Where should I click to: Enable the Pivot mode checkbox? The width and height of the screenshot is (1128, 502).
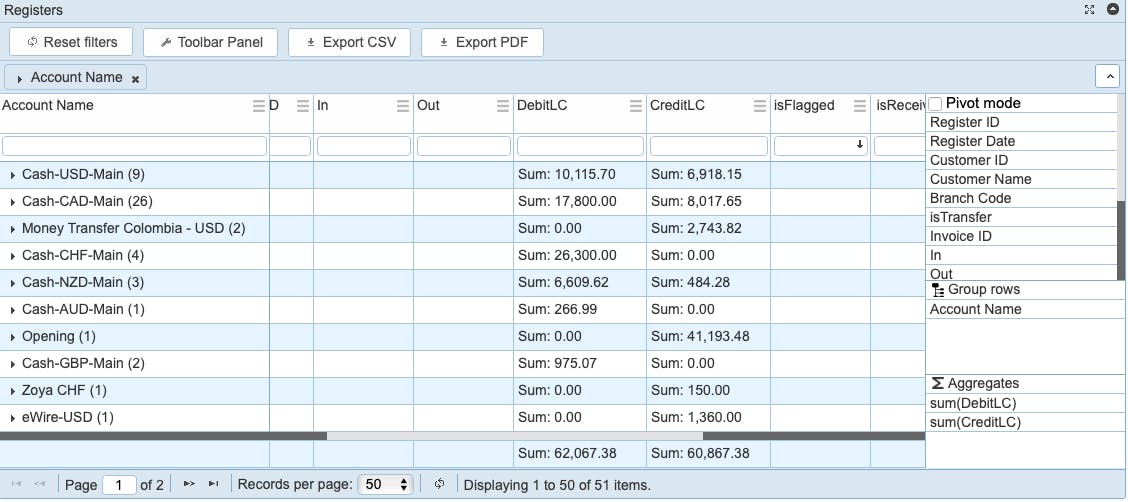point(936,104)
